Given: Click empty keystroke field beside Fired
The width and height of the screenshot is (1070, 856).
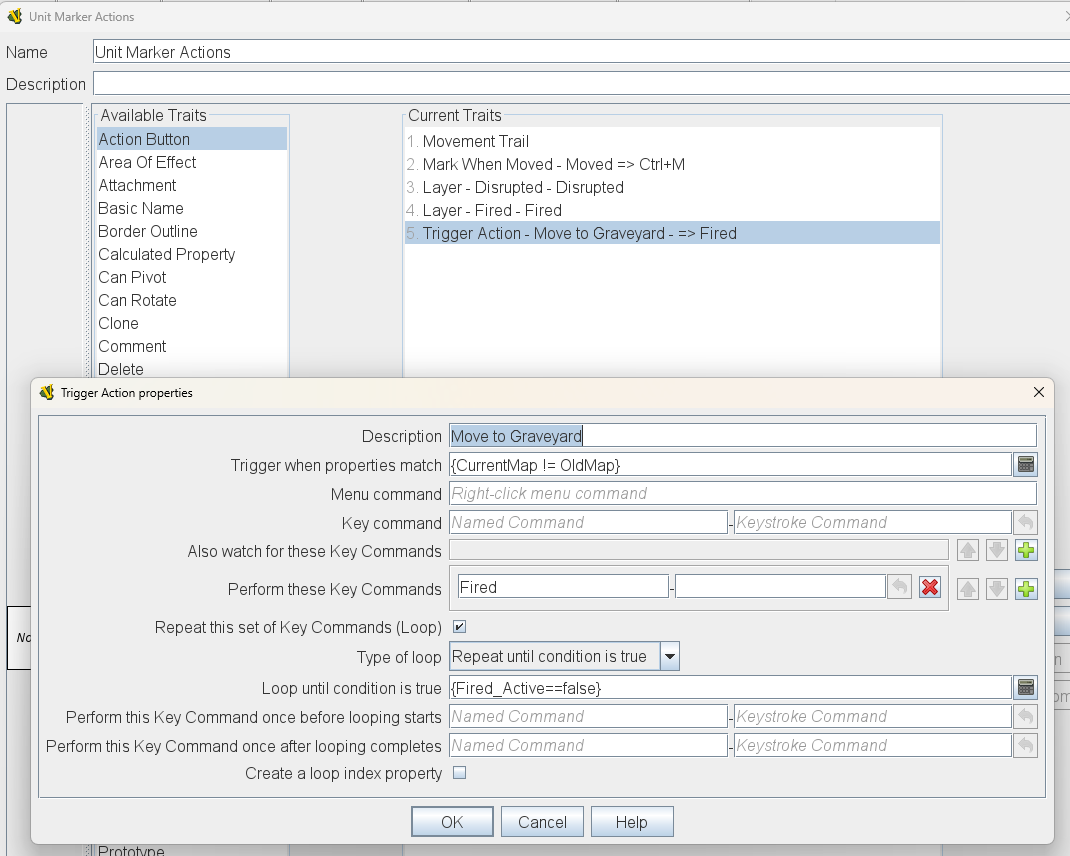Looking at the screenshot, I should (x=780, y=587).
